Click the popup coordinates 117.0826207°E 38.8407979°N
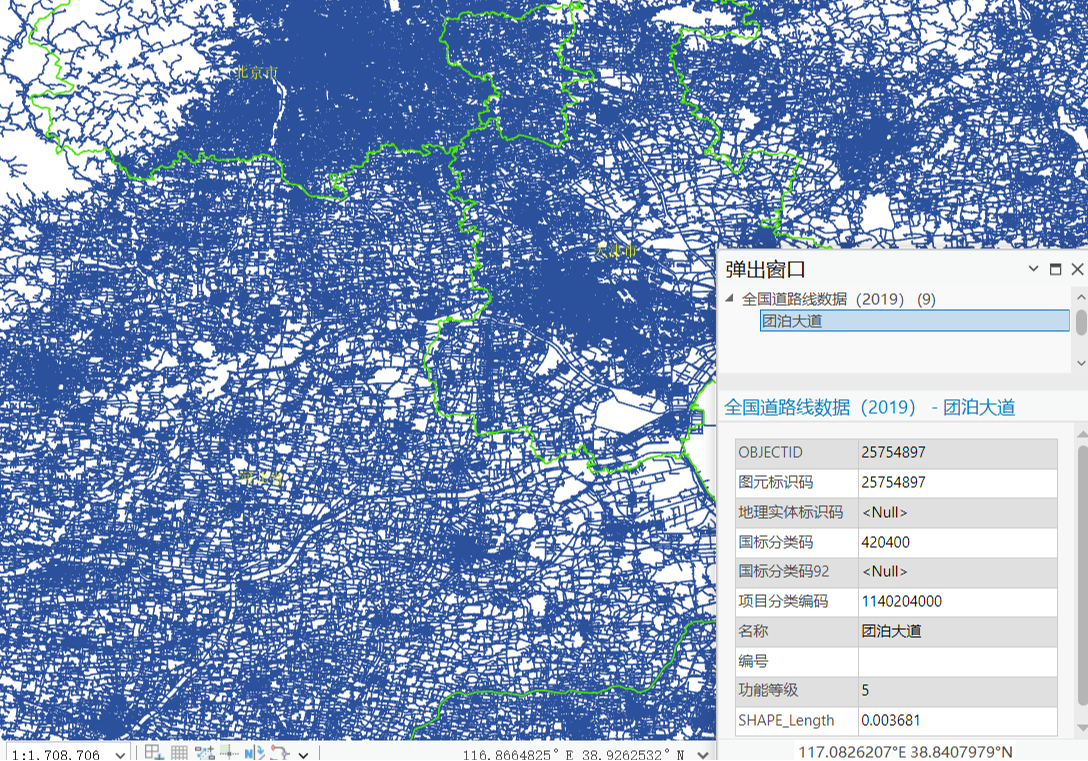The width and height of the screenshot is (1088, 761). coord(905,752)
